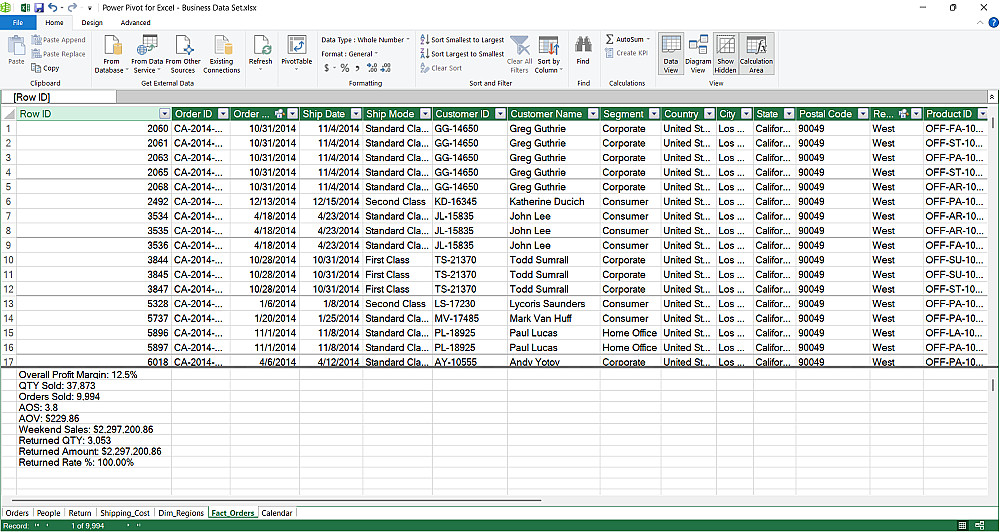Open From Data Service import option
1000x532 pixels.
pyautogui.click(x=147, y=54)
